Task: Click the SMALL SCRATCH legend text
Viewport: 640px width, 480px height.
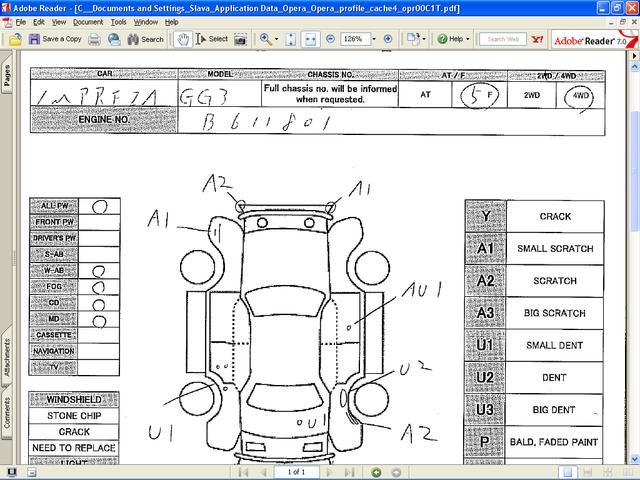Action: [555, 249]
